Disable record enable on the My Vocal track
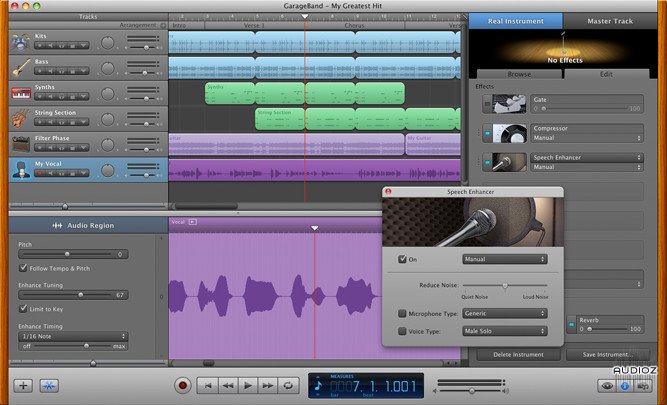Image resolution: width=667 pixels, height=405 pixels. point(40,173)
